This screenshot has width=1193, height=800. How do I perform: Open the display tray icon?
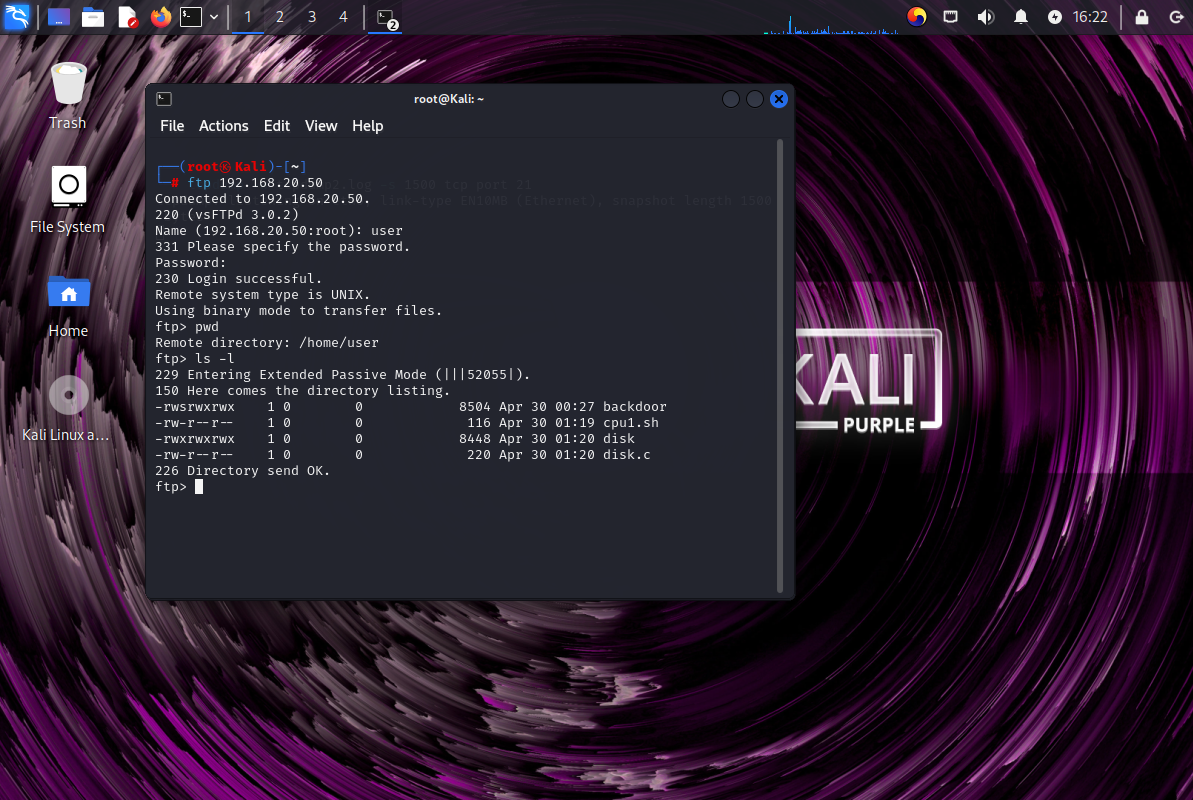[950, 17]
